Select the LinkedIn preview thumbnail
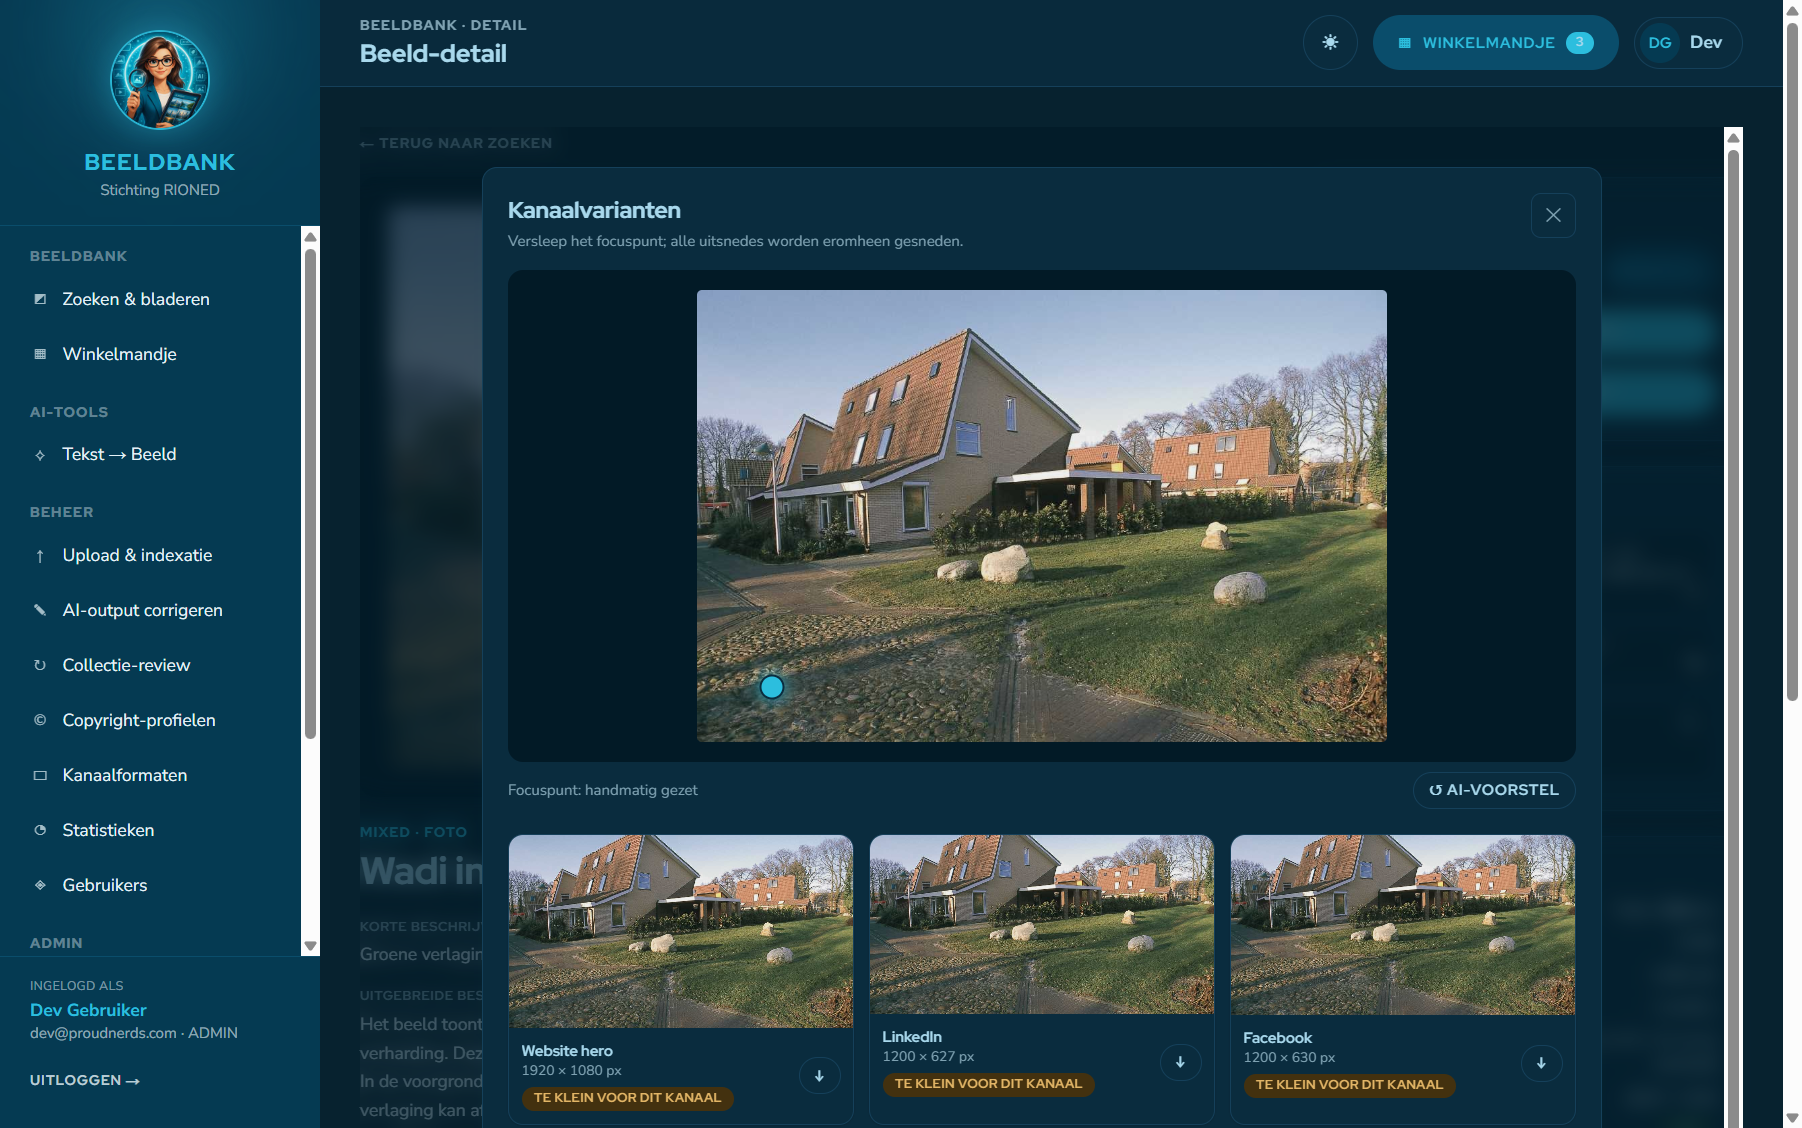 1042,925
